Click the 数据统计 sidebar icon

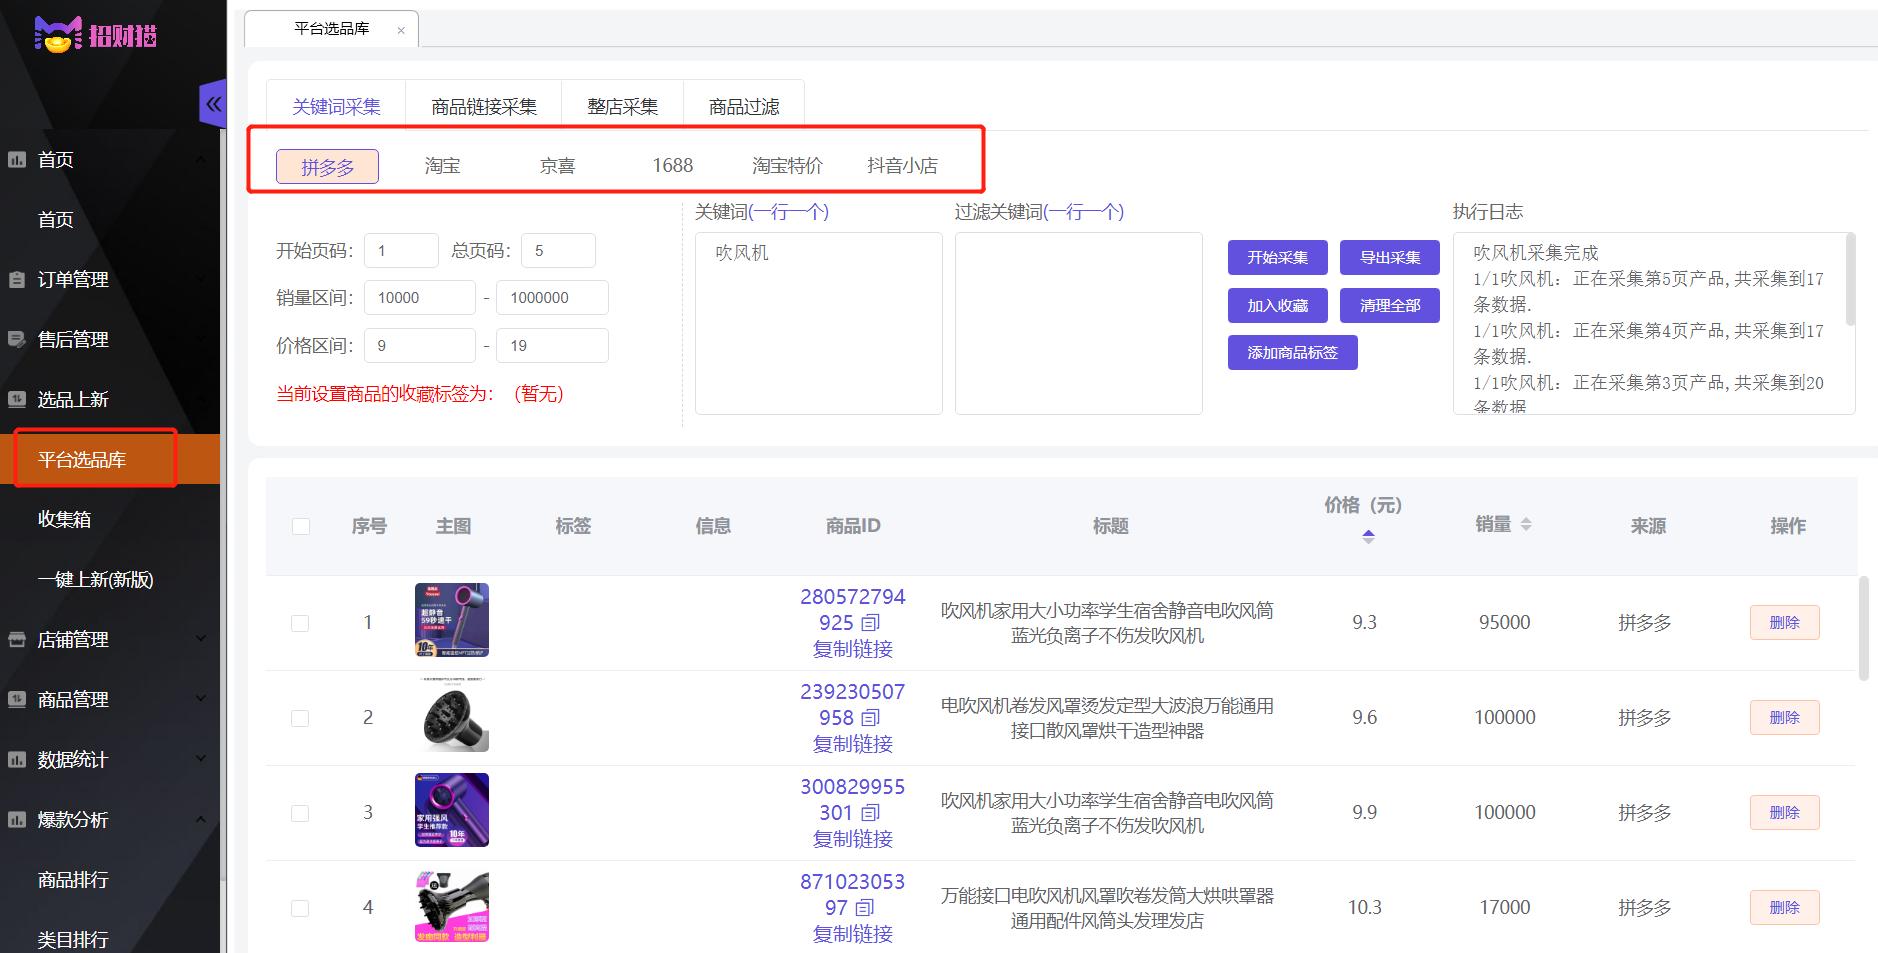16,759
